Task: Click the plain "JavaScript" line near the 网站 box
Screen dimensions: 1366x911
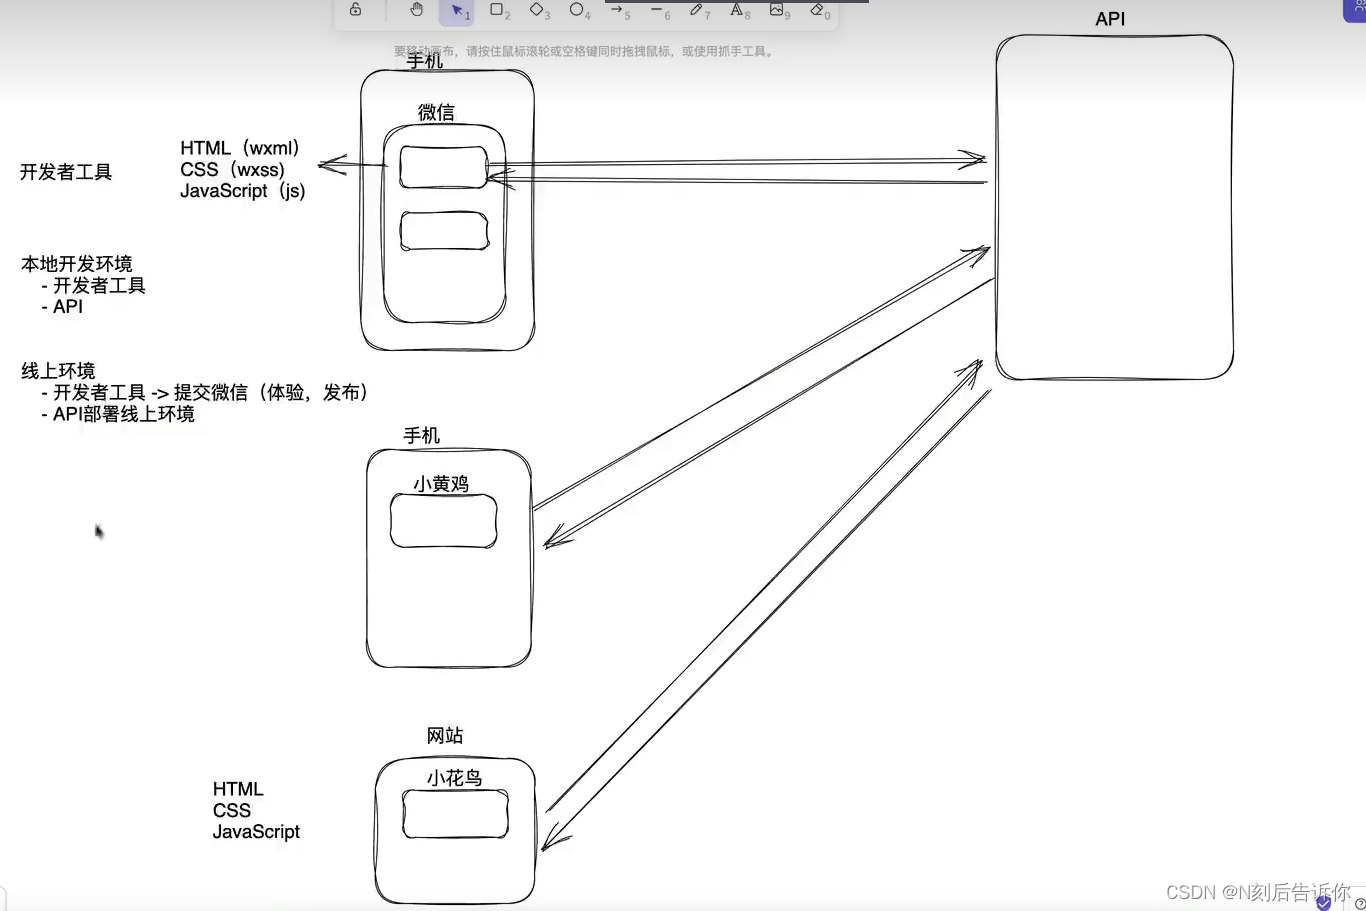Action: tap(256, 832)
